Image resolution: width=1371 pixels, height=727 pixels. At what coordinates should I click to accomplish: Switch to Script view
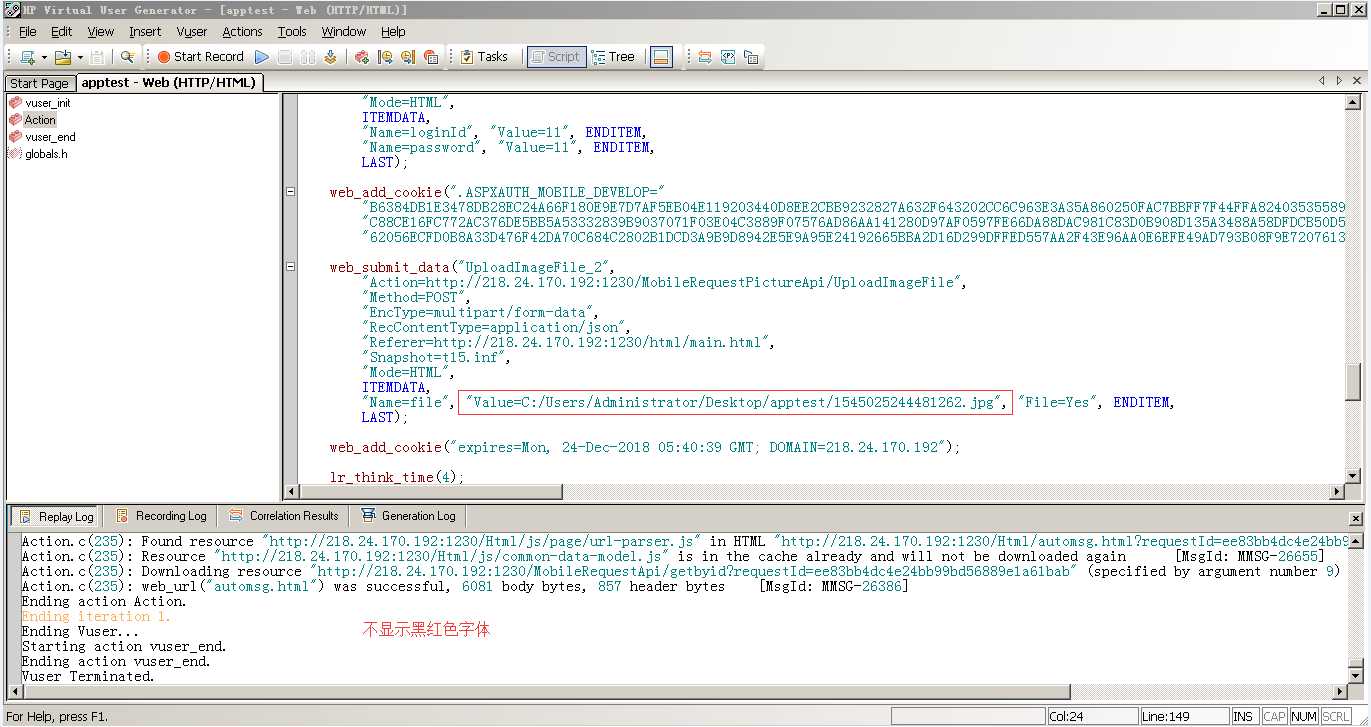555,57
